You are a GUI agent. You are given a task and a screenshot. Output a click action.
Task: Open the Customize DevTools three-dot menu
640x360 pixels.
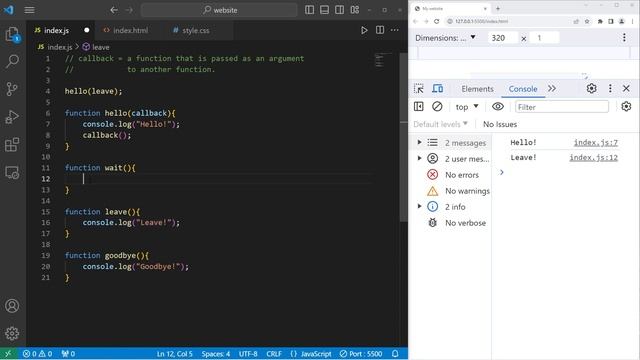tap(610, 89)
